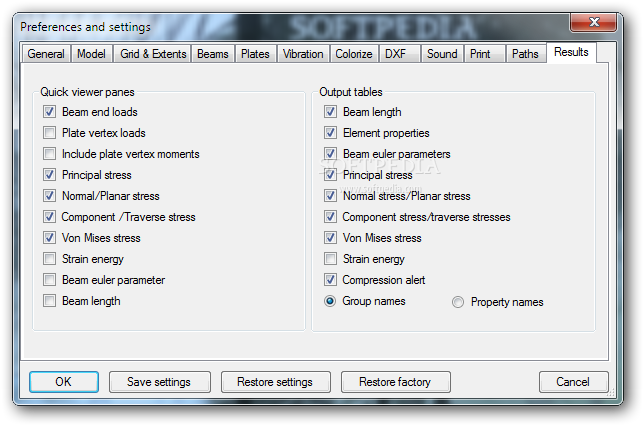
Task: Click Restore settings button
Action: coord(275,382)
